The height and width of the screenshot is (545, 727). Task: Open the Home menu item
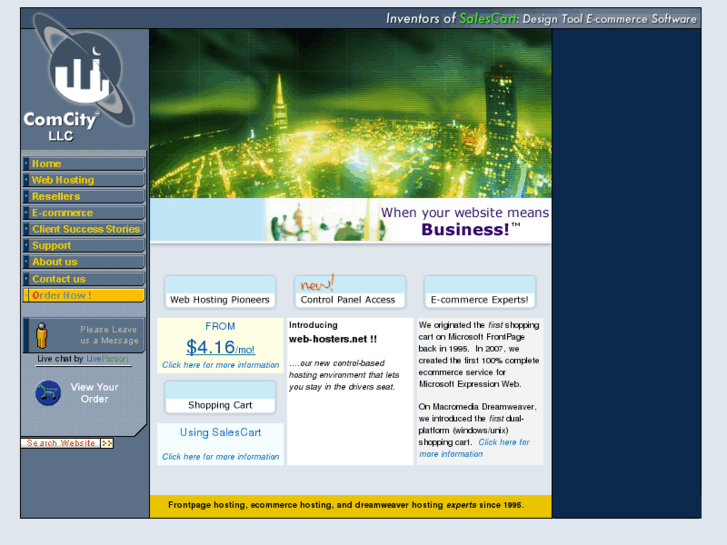[83, 164]
